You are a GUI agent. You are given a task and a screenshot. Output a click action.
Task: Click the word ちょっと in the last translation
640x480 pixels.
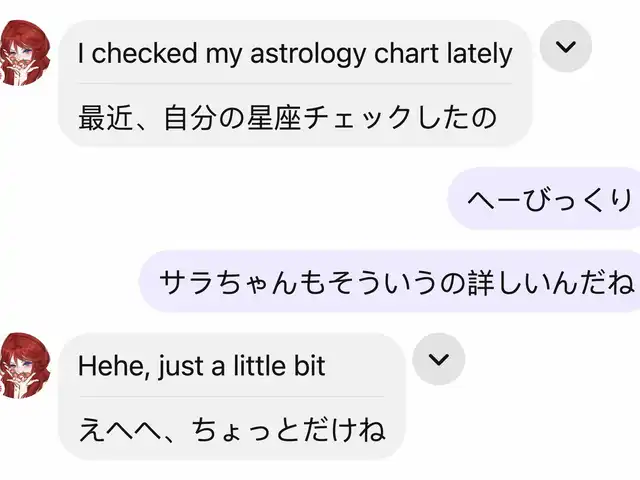(x=249, y=430)
